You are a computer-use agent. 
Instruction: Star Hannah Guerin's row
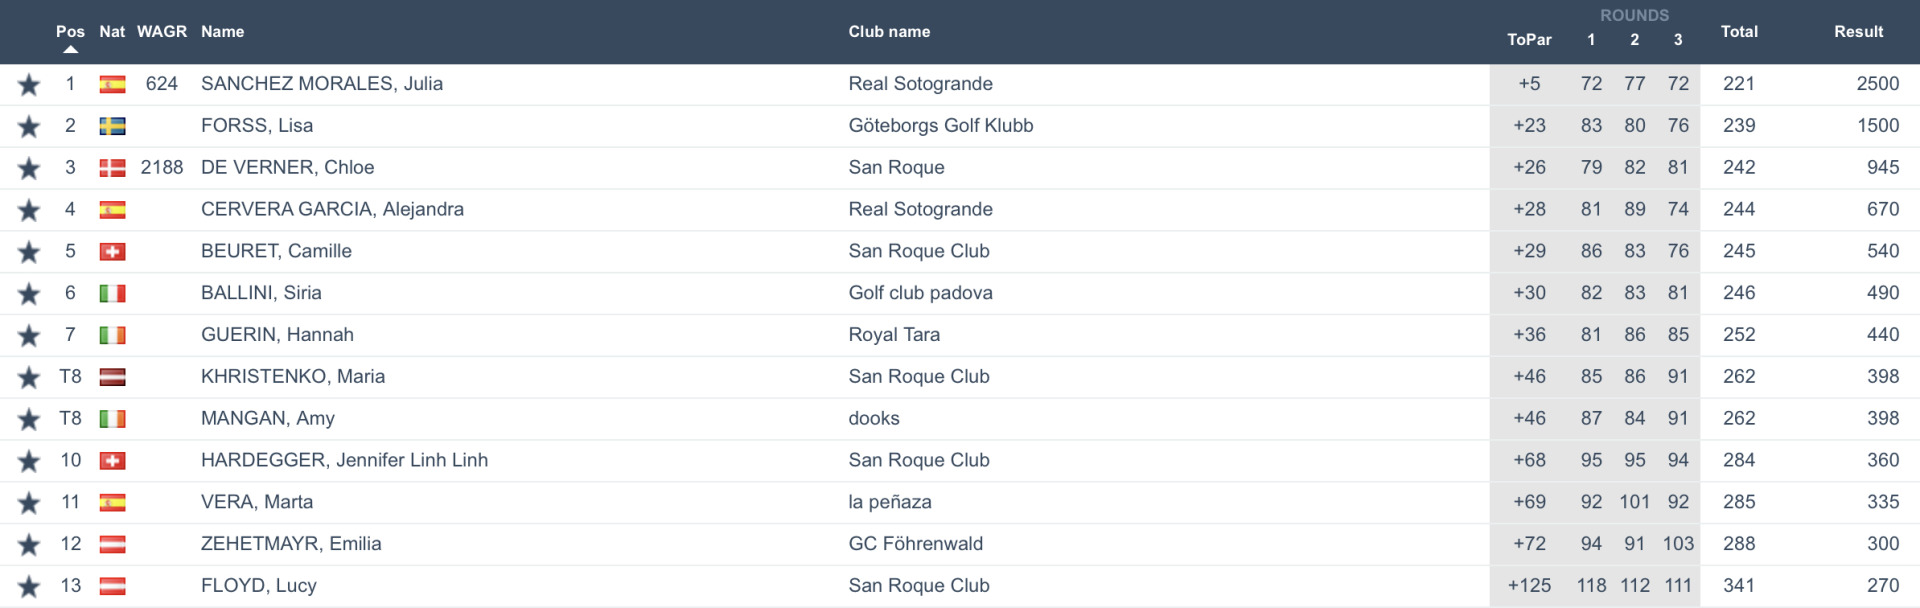pos(29,336)
